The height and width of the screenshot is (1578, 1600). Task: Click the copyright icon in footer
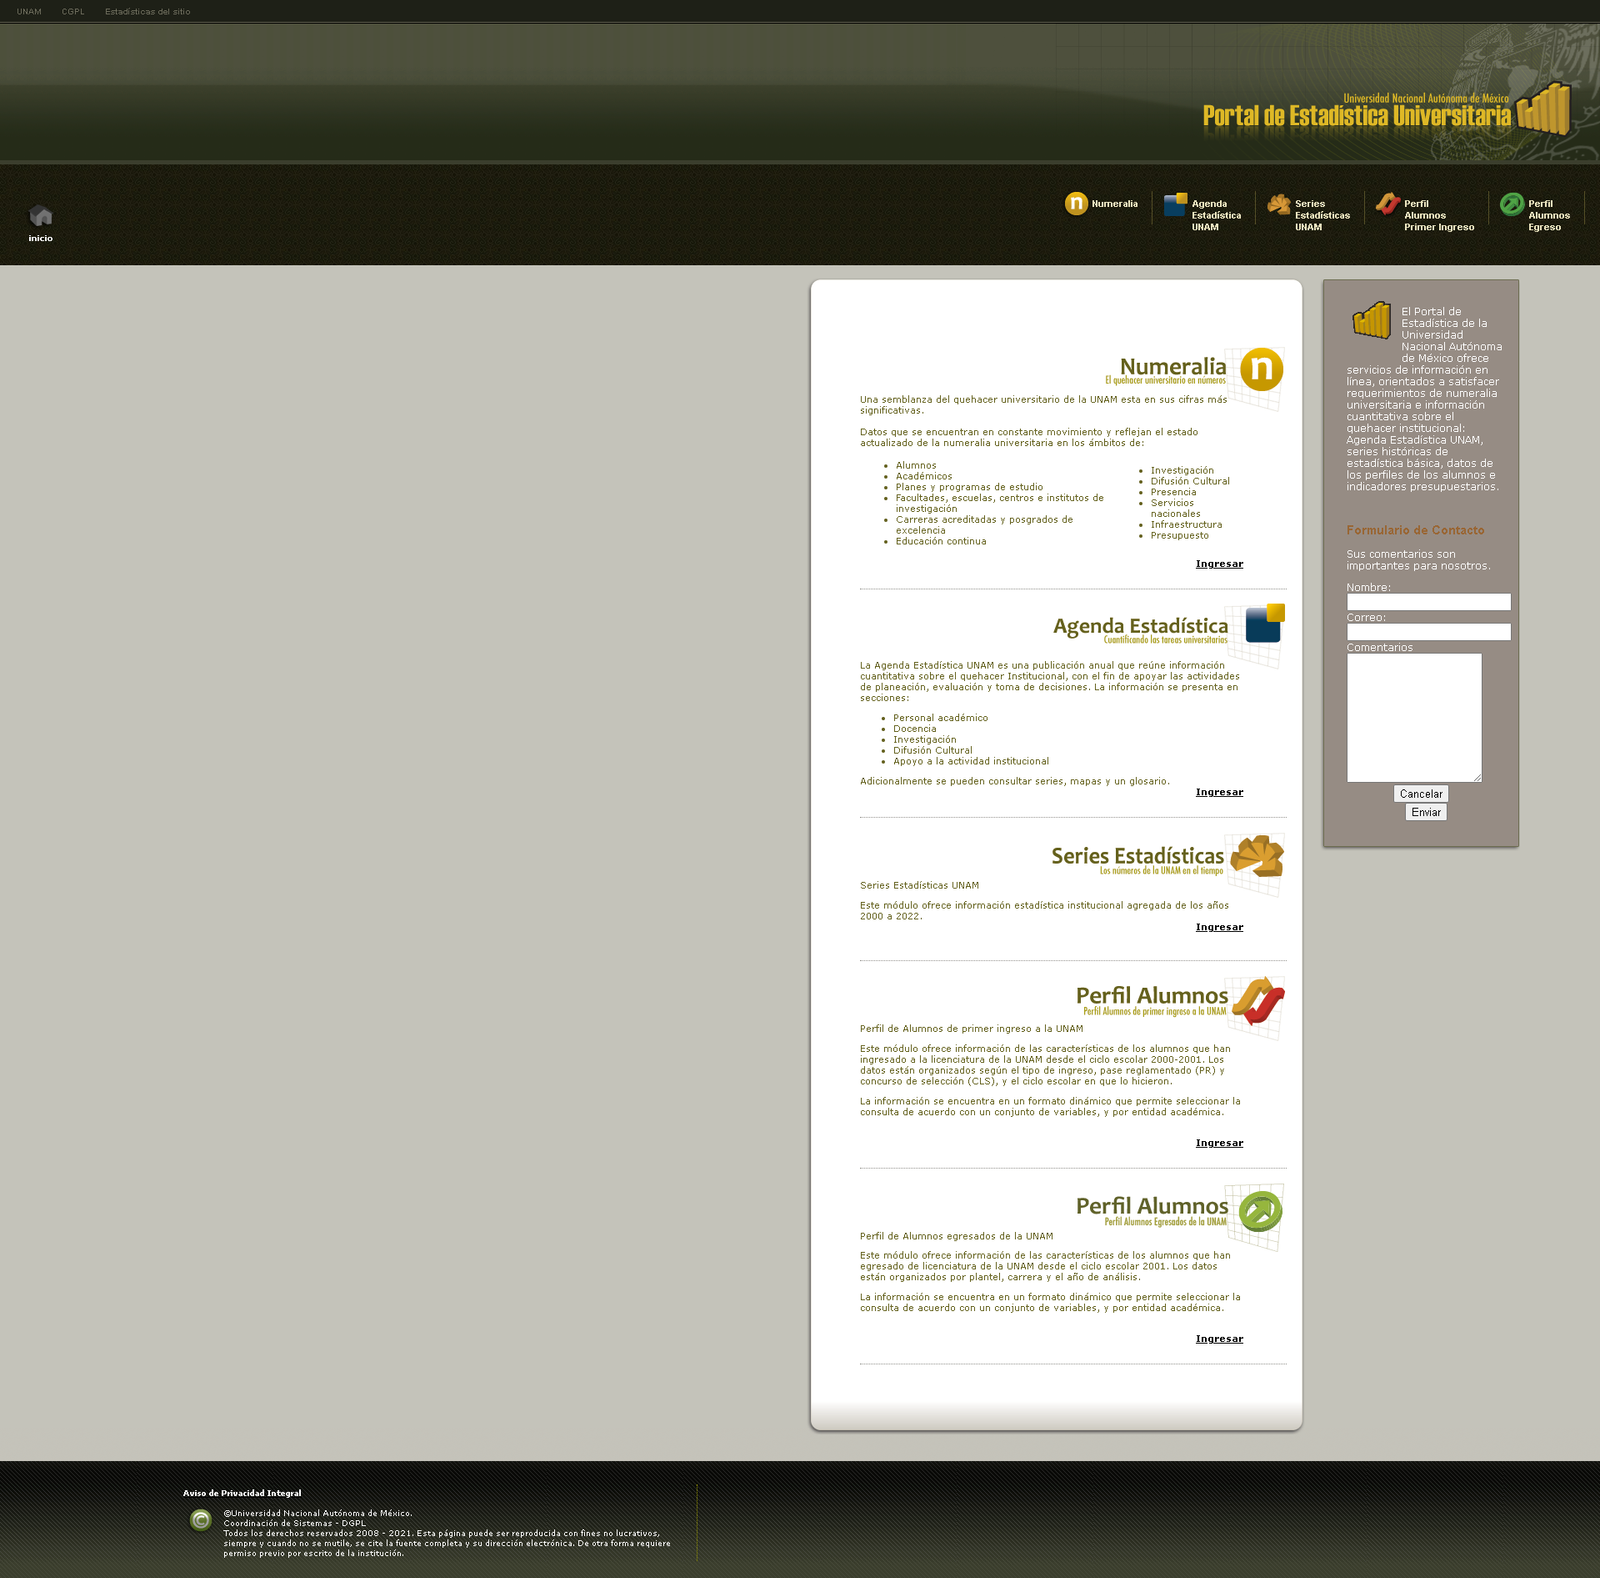(201, 1520)
